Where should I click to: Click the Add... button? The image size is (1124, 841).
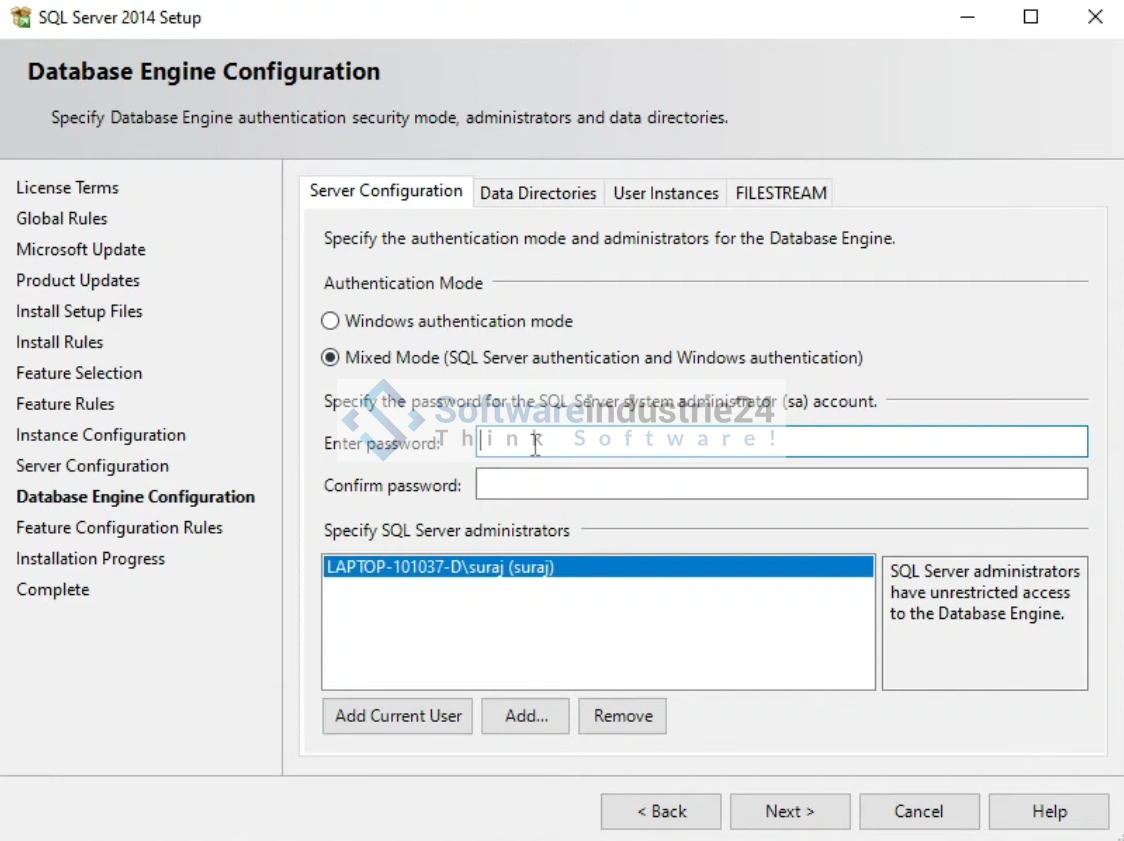525,716
